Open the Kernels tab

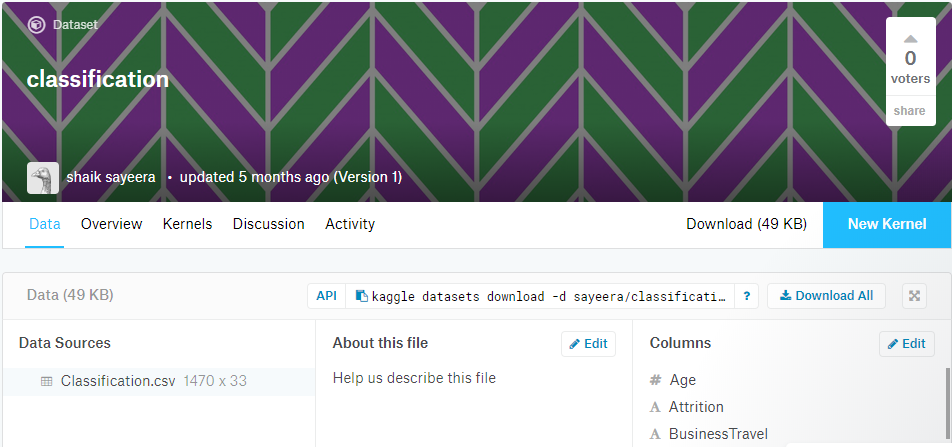click(x=188, y=224)
